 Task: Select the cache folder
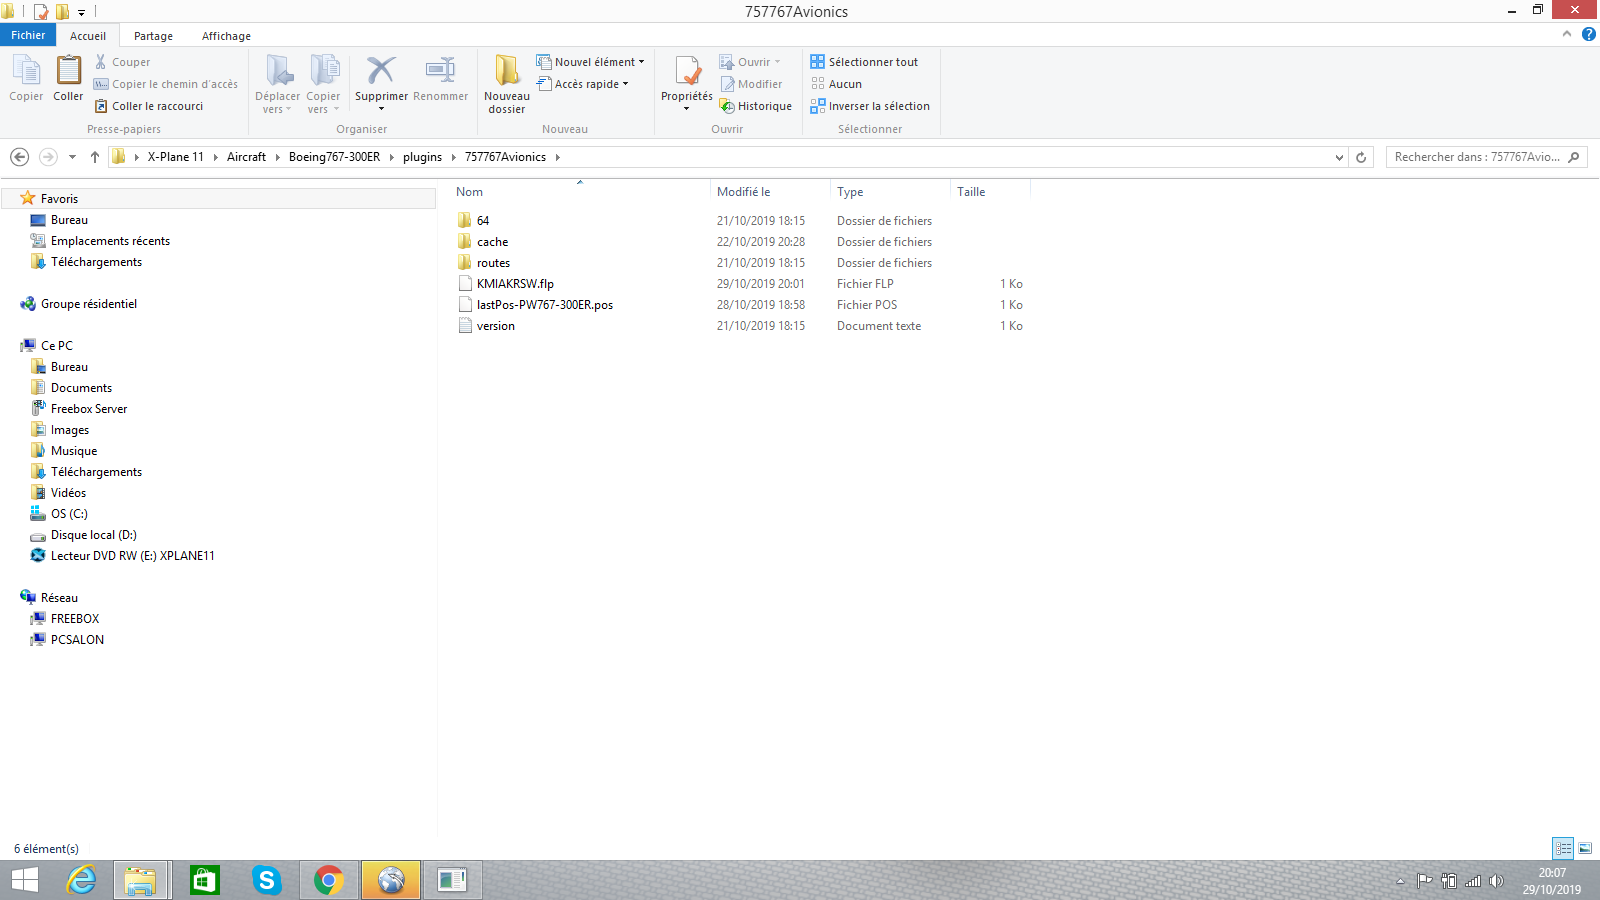pyautogui.click(x=492, y=242)
